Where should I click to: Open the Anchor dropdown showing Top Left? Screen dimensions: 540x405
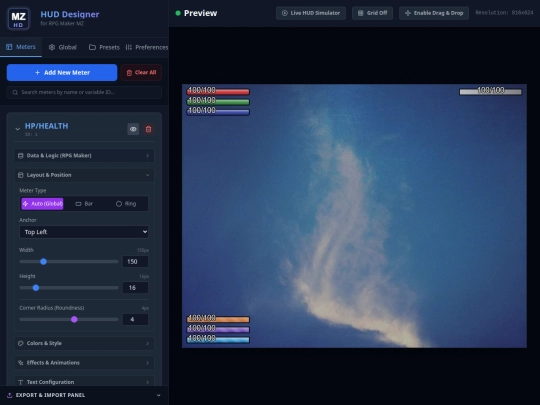pos(84,232)
